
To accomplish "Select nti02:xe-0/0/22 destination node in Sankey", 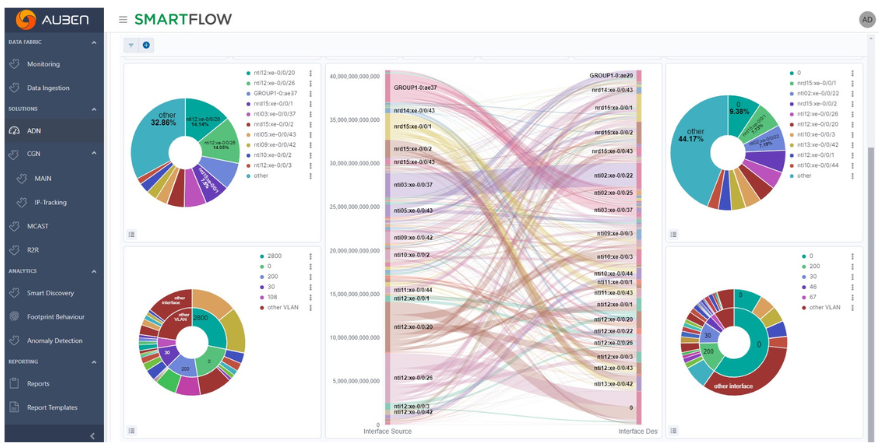I will tap(639, 176).
